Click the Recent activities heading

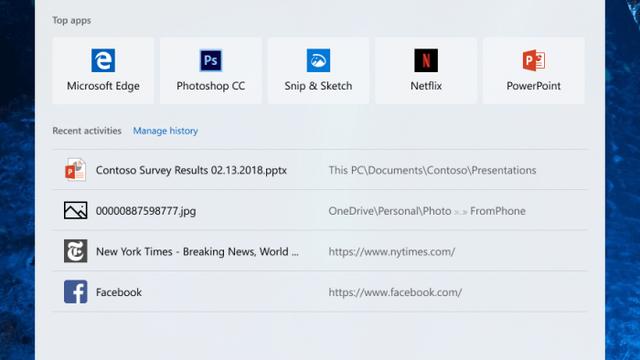[87, 131]
